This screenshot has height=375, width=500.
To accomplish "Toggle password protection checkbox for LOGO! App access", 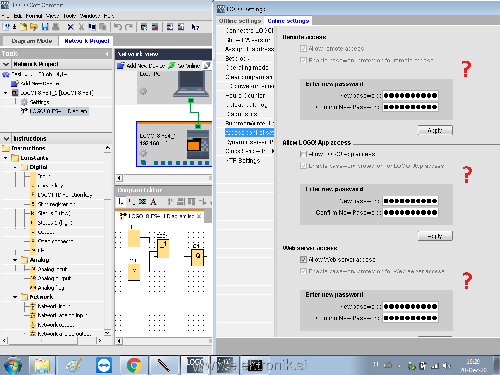I will [303, 166].
